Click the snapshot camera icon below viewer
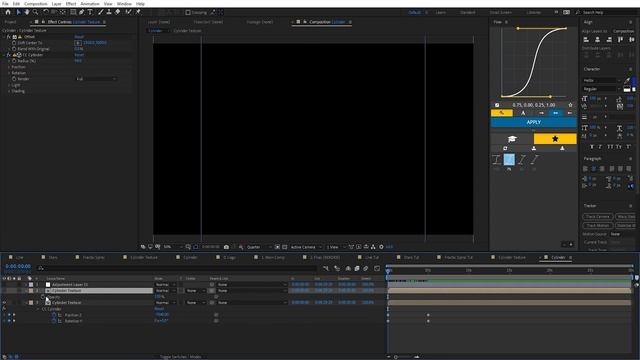 [x=226, y=247]
